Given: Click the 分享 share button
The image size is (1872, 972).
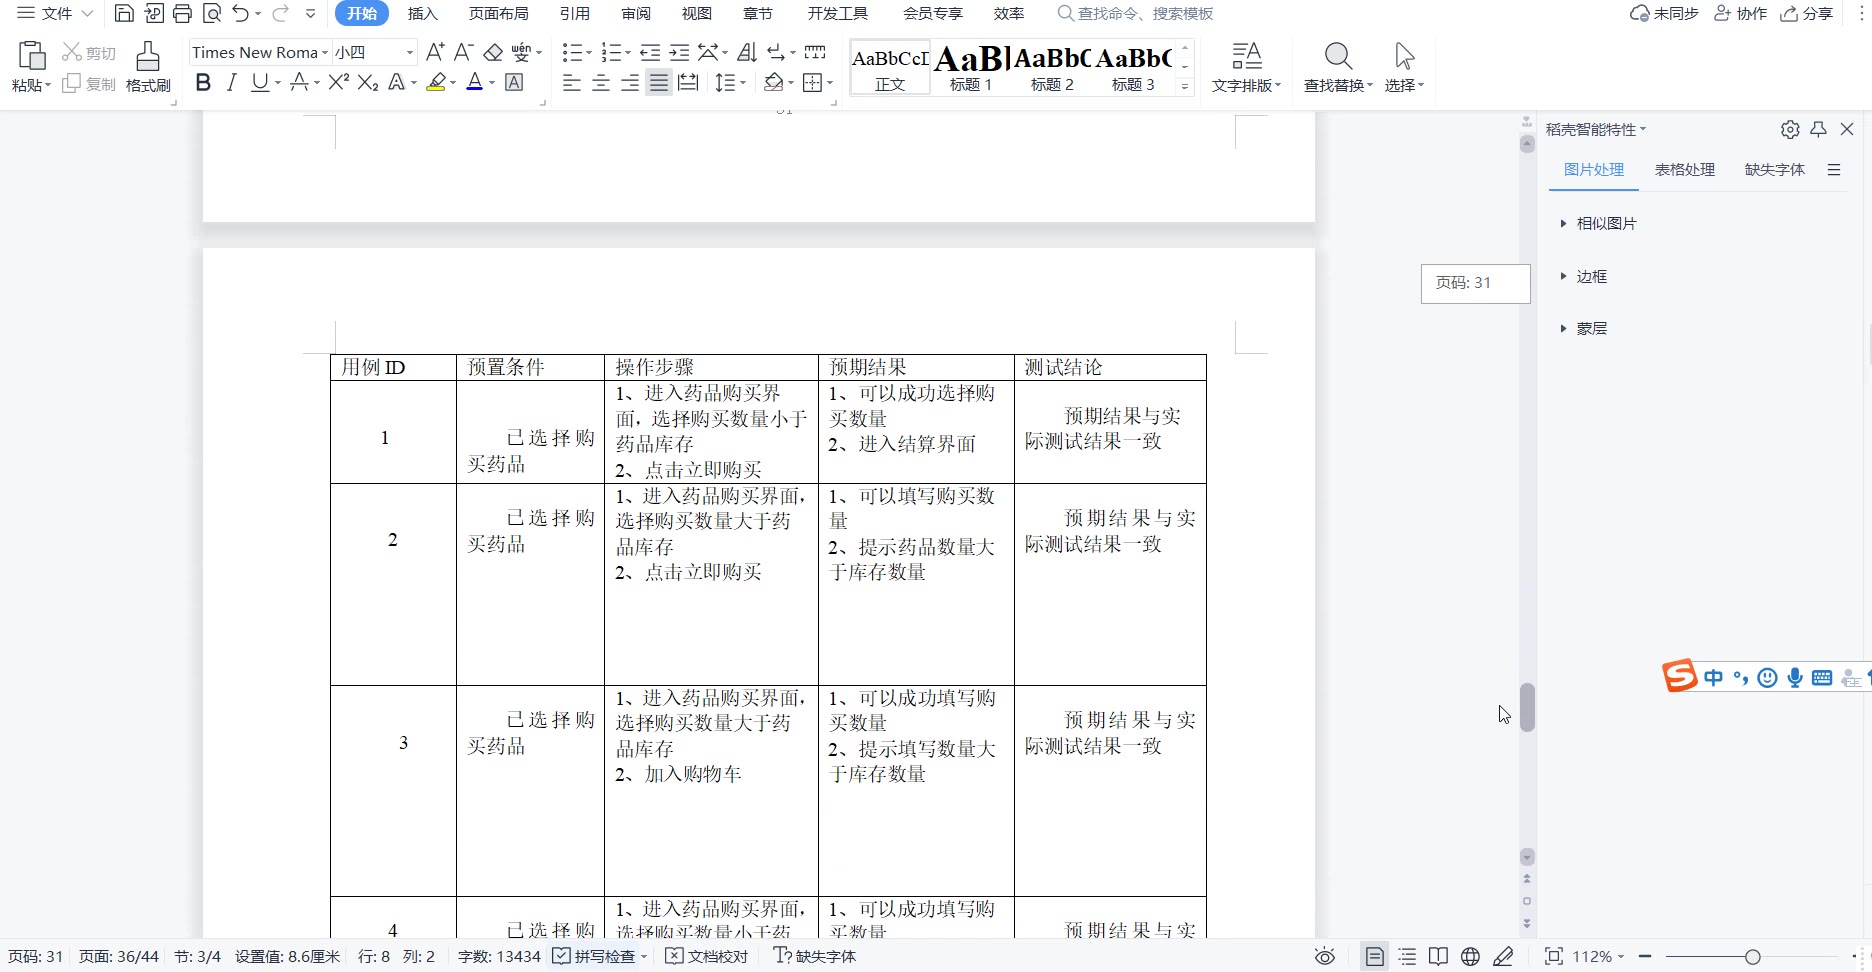Looking at the screenshot, I should (x=1807, y=13).
